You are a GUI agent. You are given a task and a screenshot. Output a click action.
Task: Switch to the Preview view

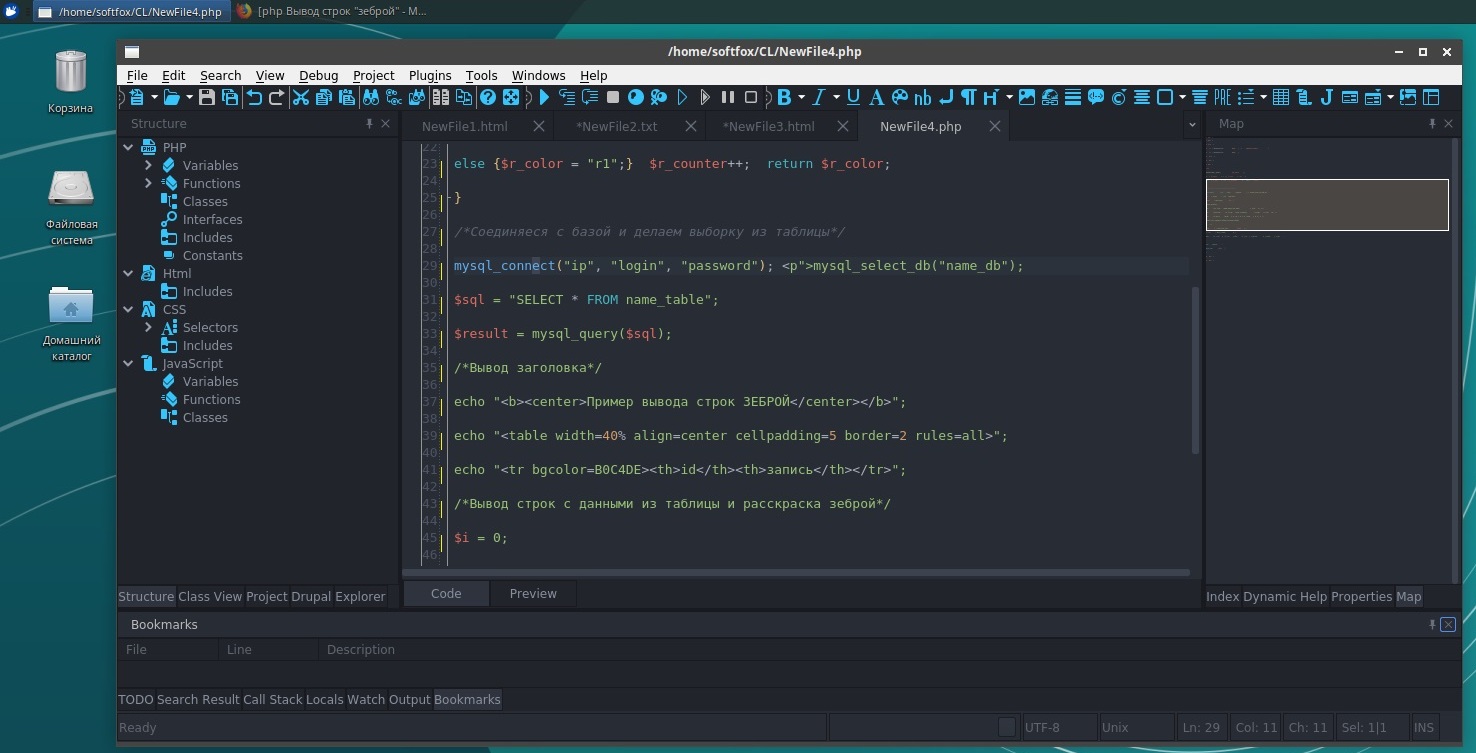(533, 593)
